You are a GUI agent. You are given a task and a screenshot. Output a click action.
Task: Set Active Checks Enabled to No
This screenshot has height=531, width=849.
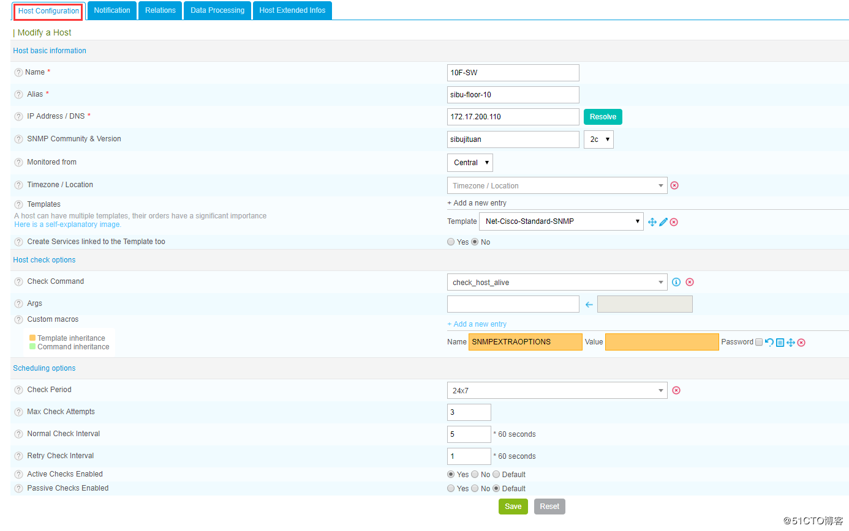tap(475, 474)
